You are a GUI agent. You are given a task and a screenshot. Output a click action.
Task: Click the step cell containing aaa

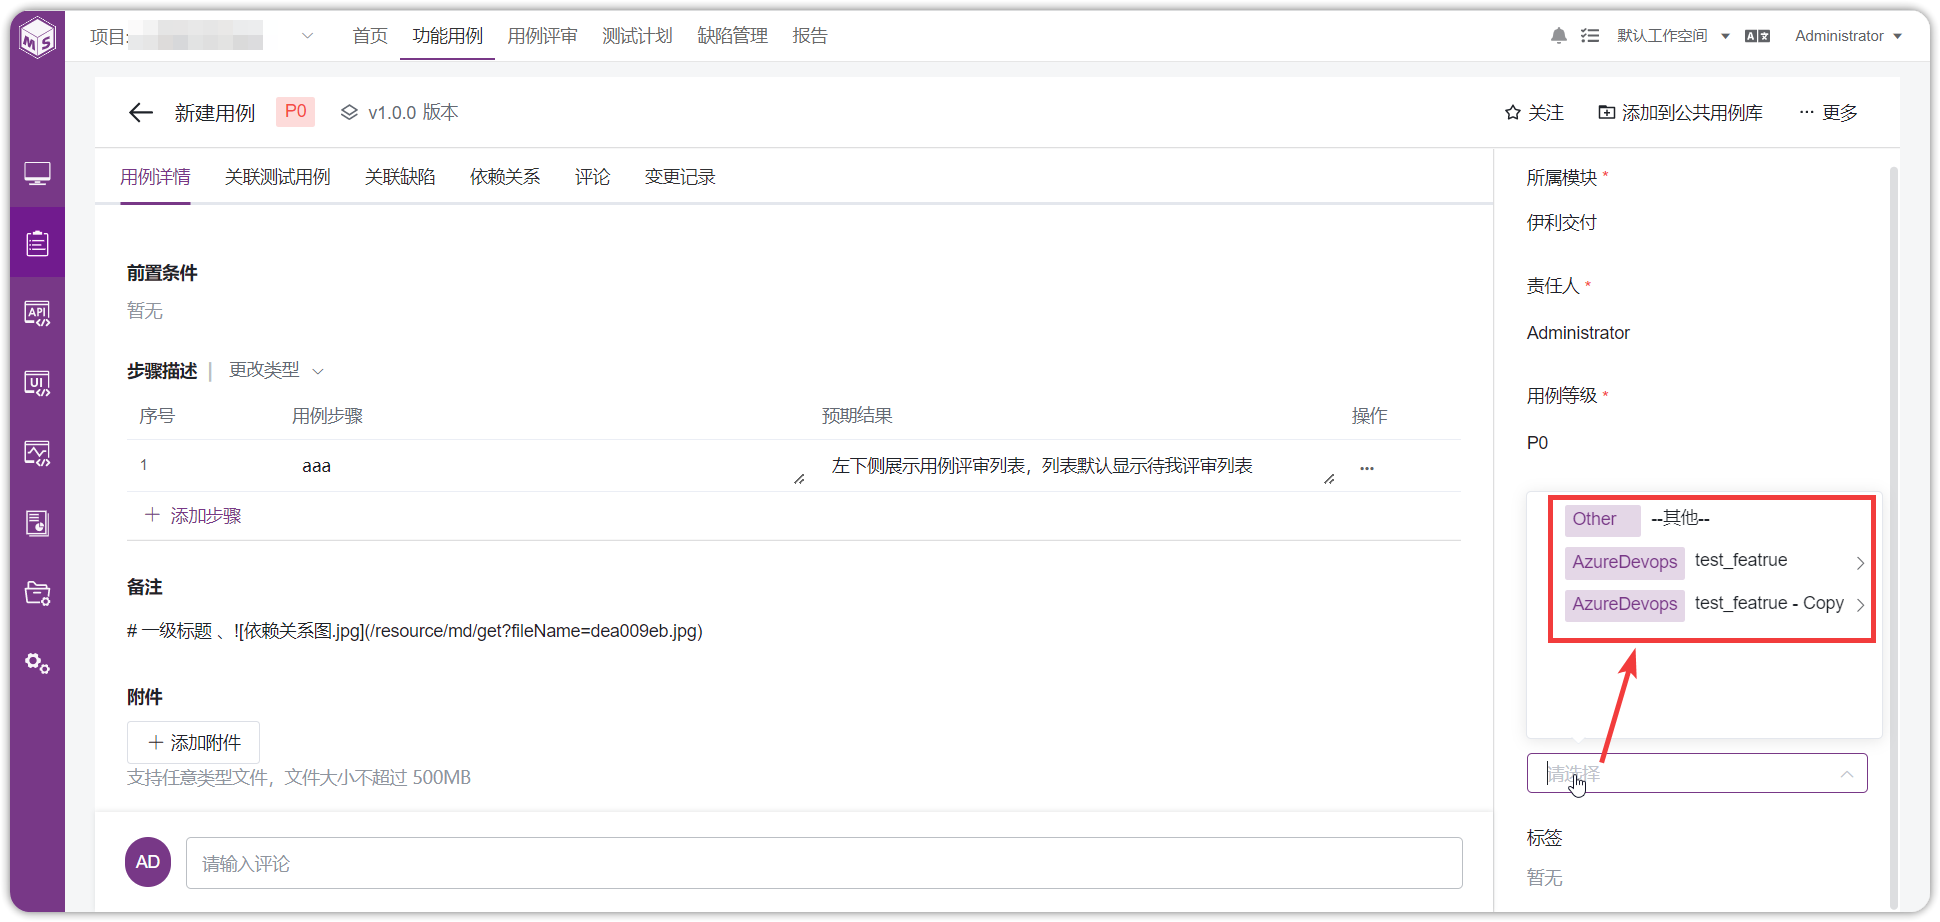point(548,466)
